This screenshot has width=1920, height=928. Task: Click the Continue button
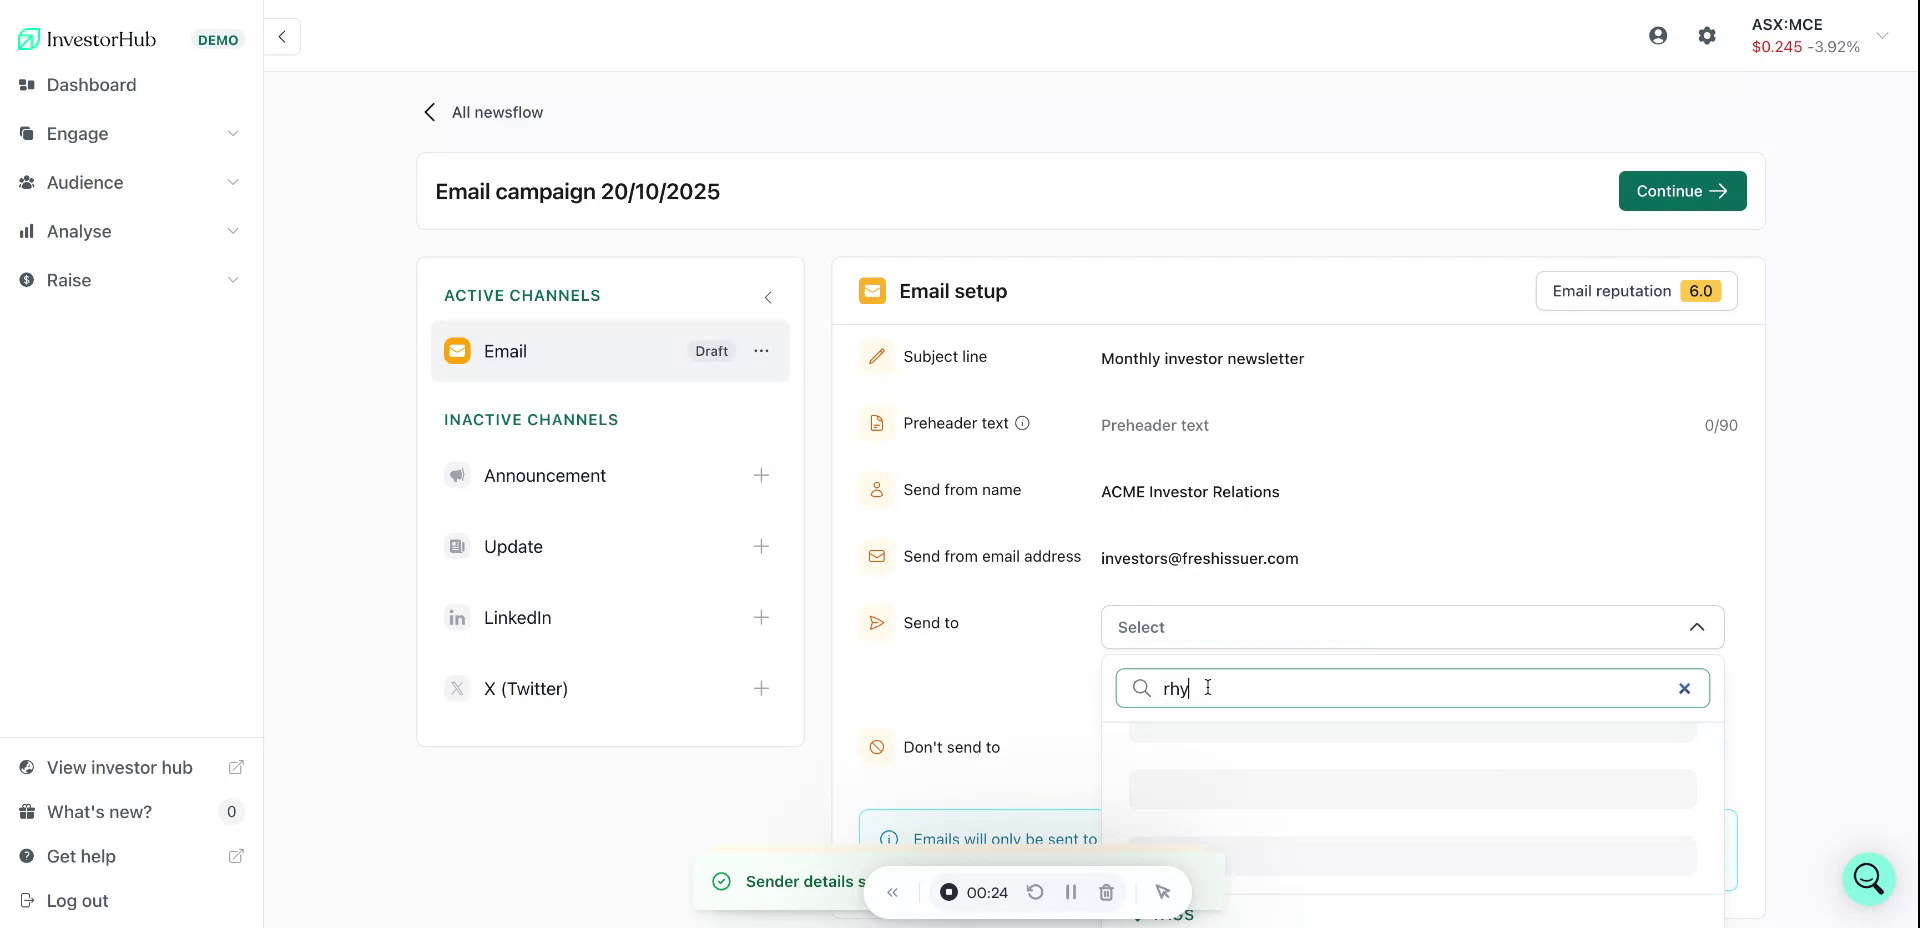[x=1682, y=191]
